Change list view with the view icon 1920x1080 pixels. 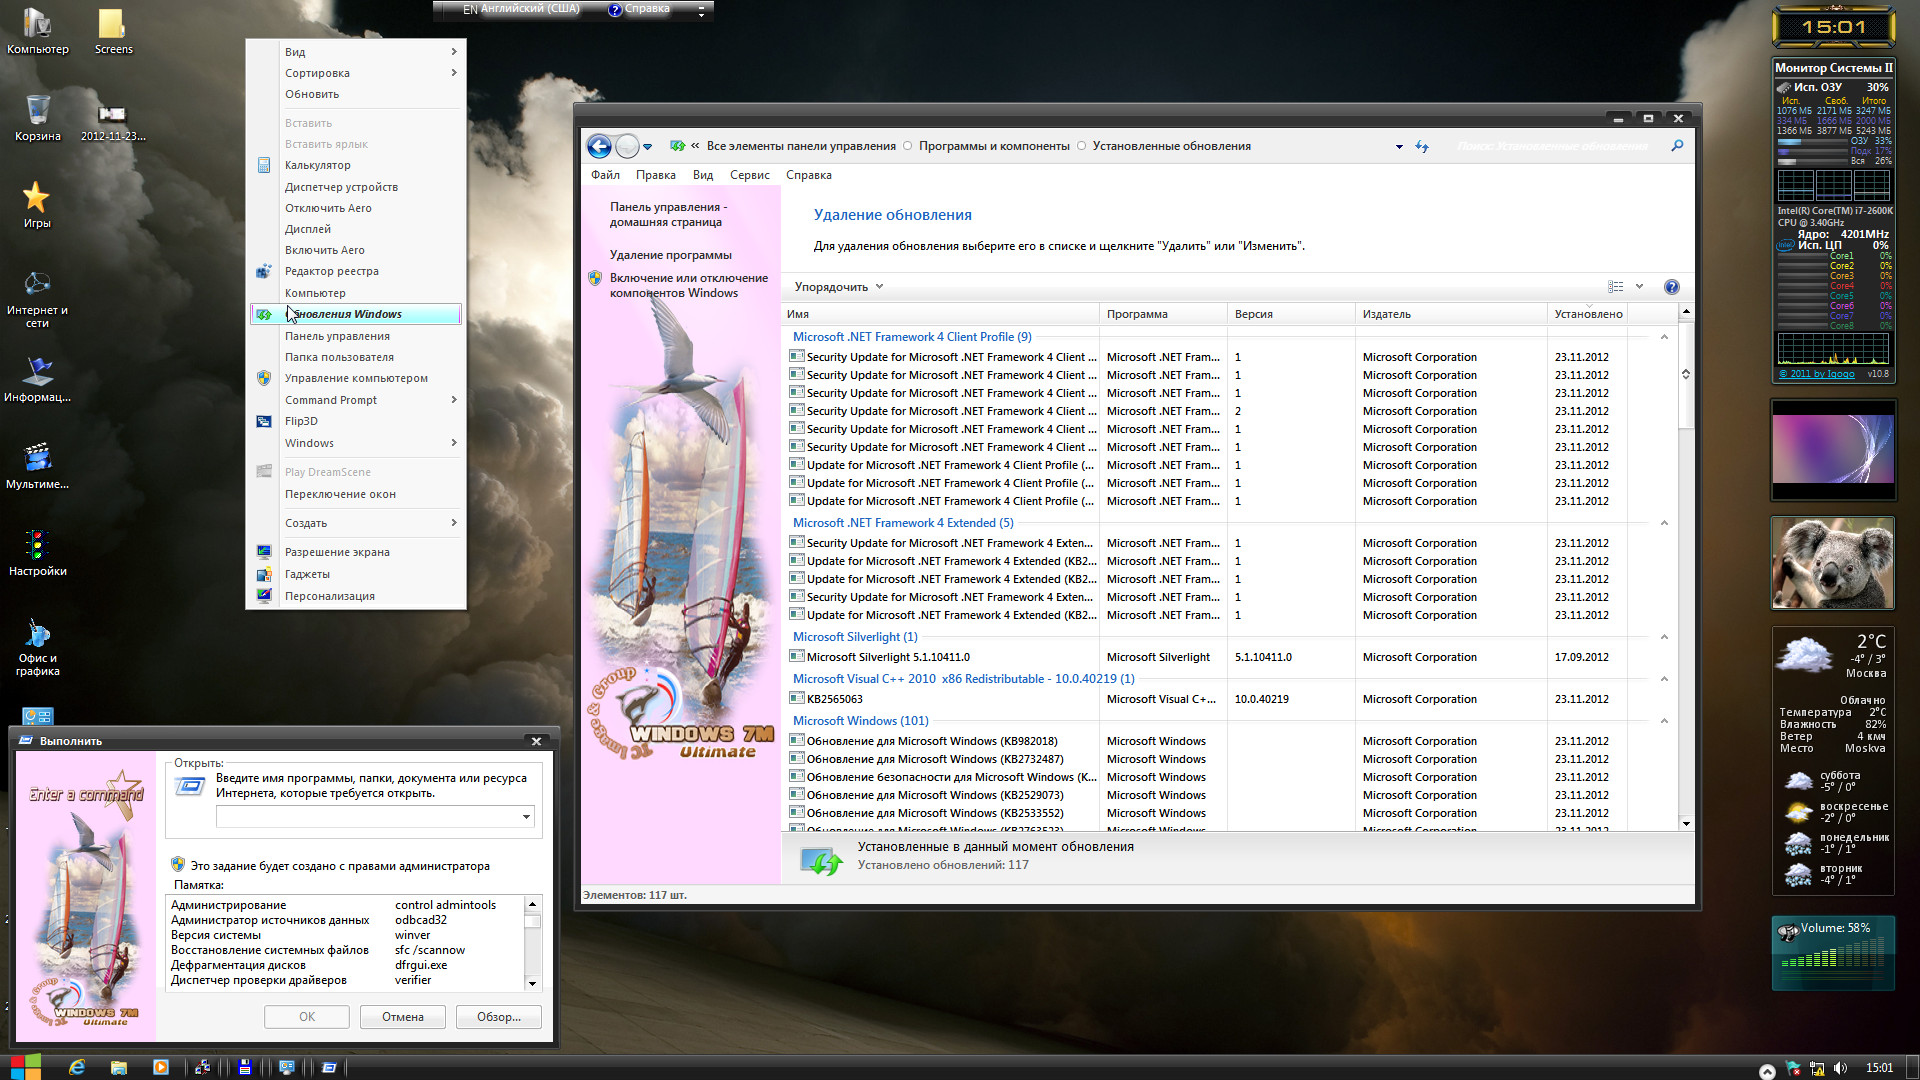click(1615, 287)
